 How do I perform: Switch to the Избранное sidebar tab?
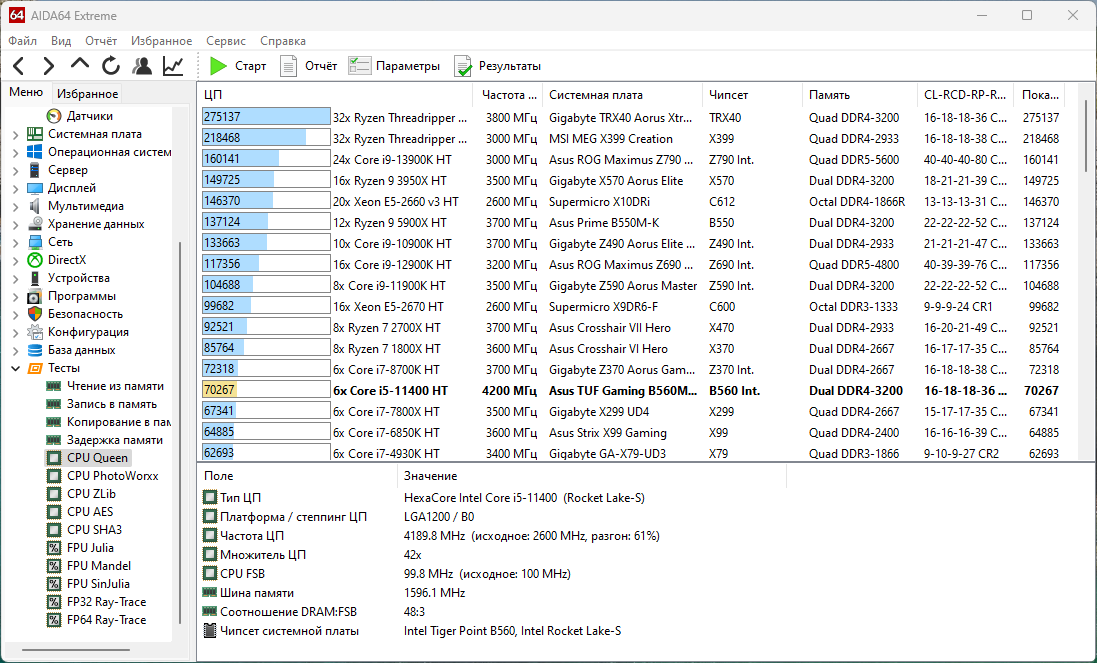click(87, 94)
